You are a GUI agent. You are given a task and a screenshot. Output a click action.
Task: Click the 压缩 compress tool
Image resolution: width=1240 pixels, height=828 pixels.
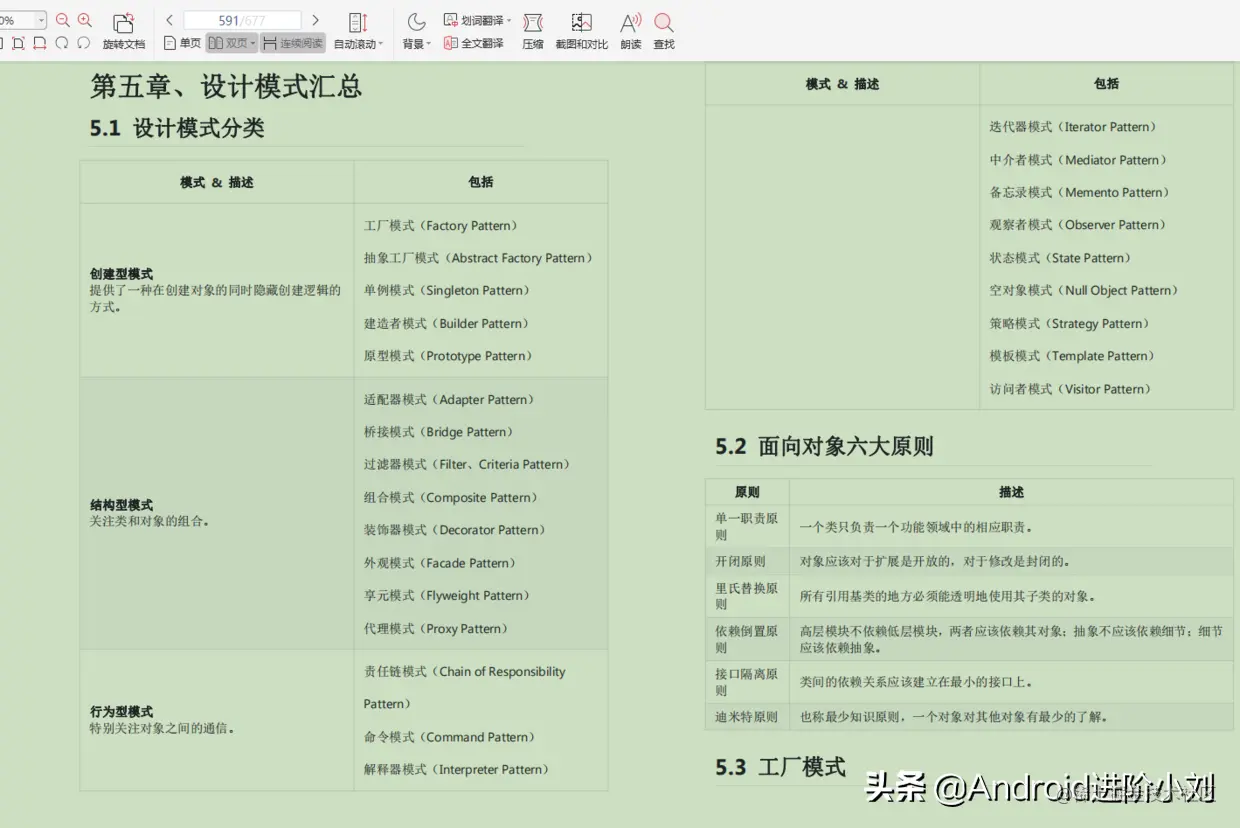pyautogui.click(x=533, y=31)
